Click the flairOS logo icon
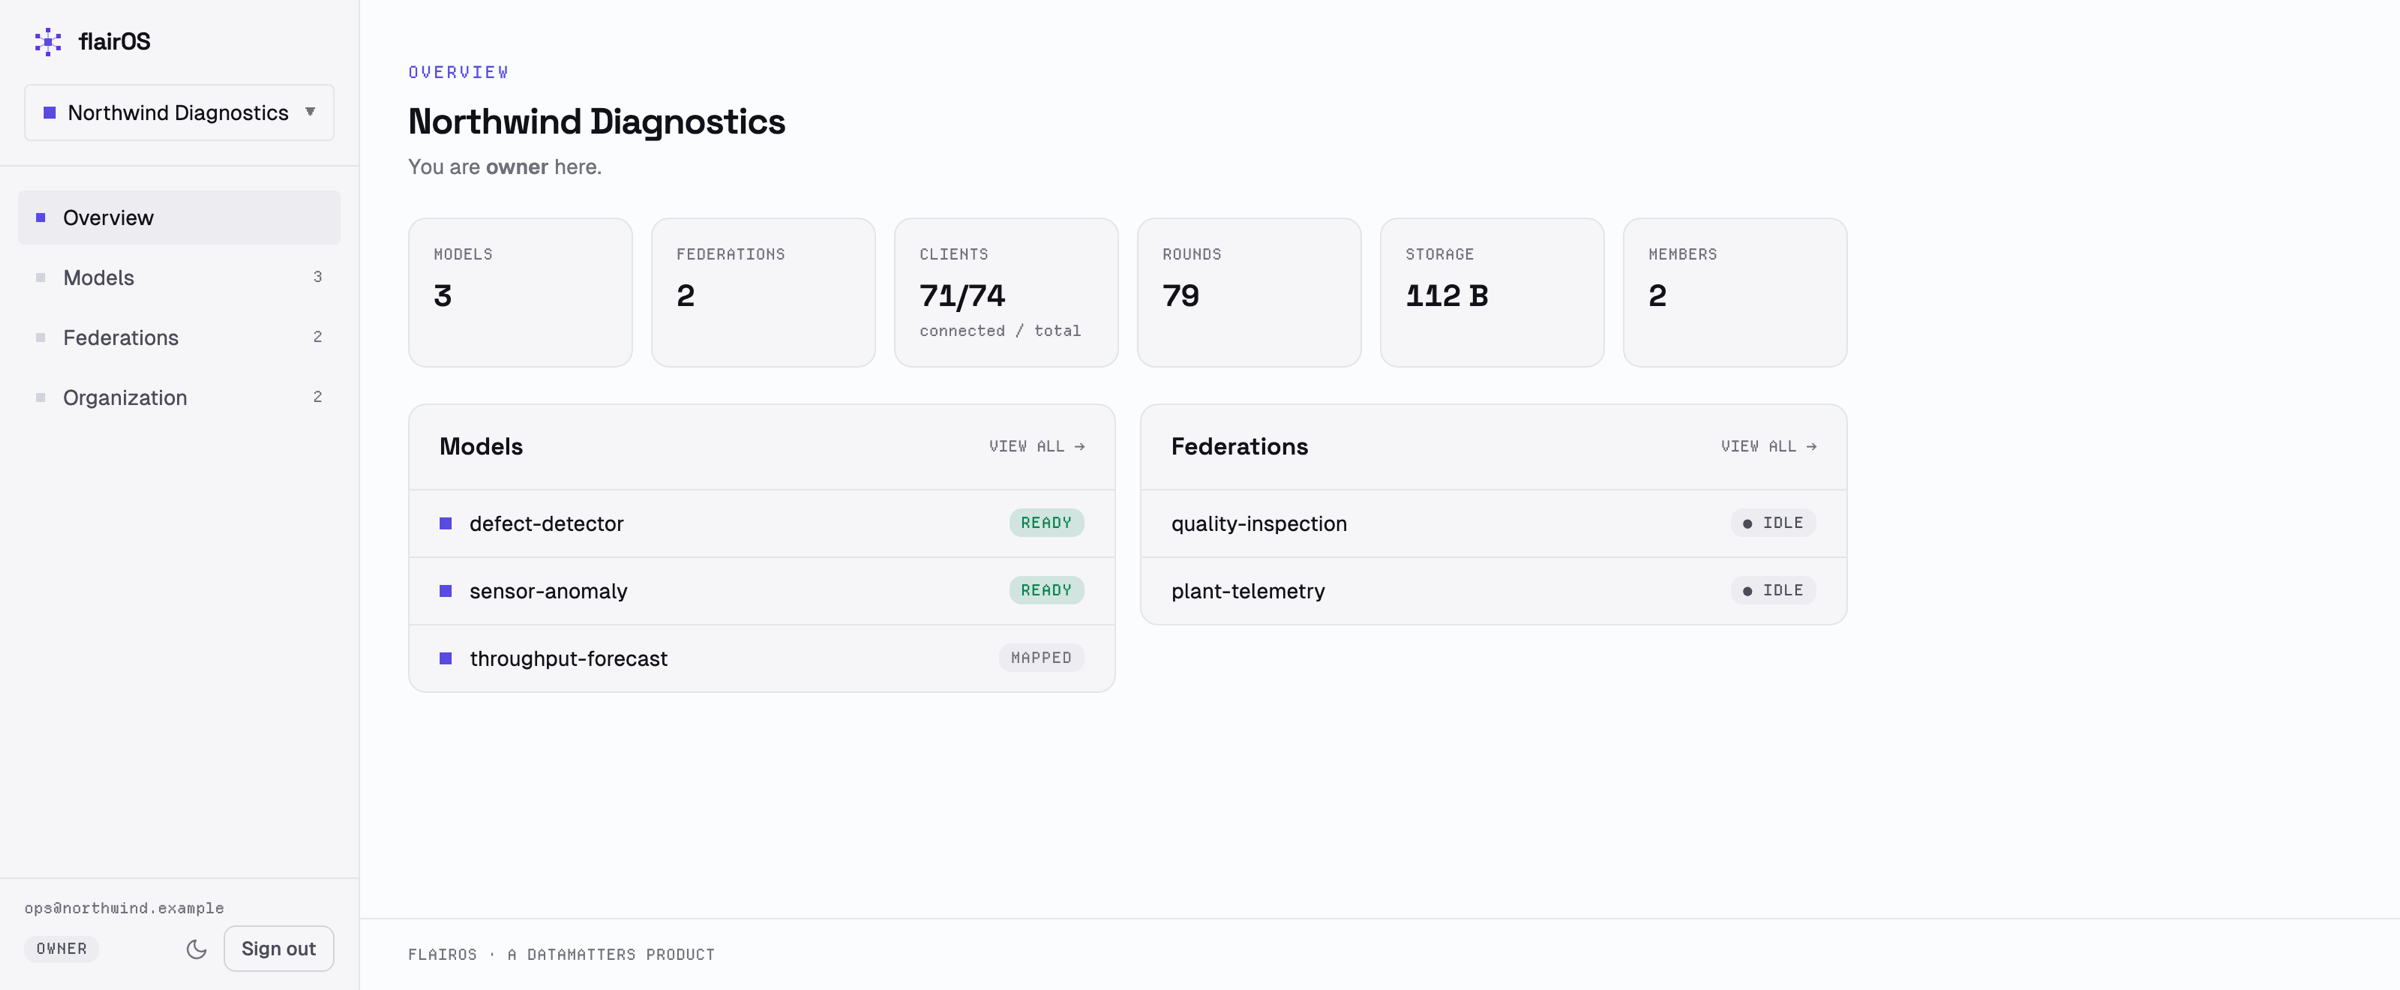 [48, 41]
